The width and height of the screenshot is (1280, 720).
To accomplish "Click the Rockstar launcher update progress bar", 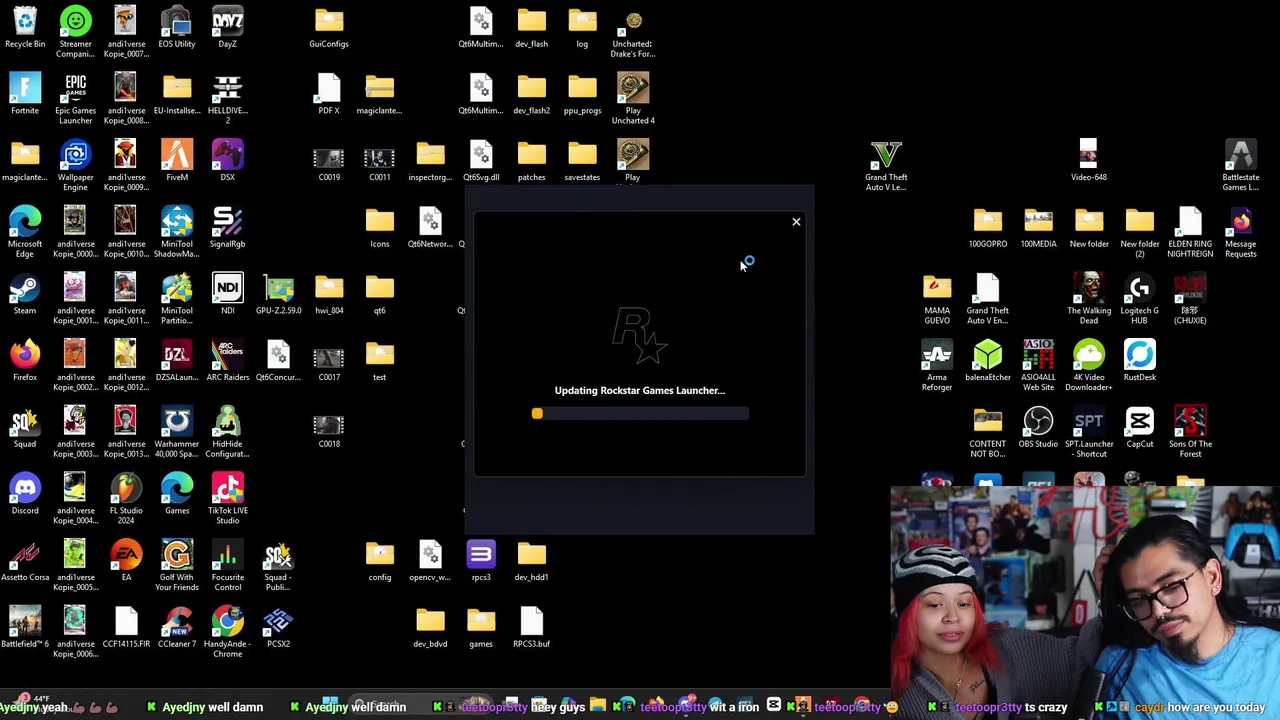I will [640, 414].
